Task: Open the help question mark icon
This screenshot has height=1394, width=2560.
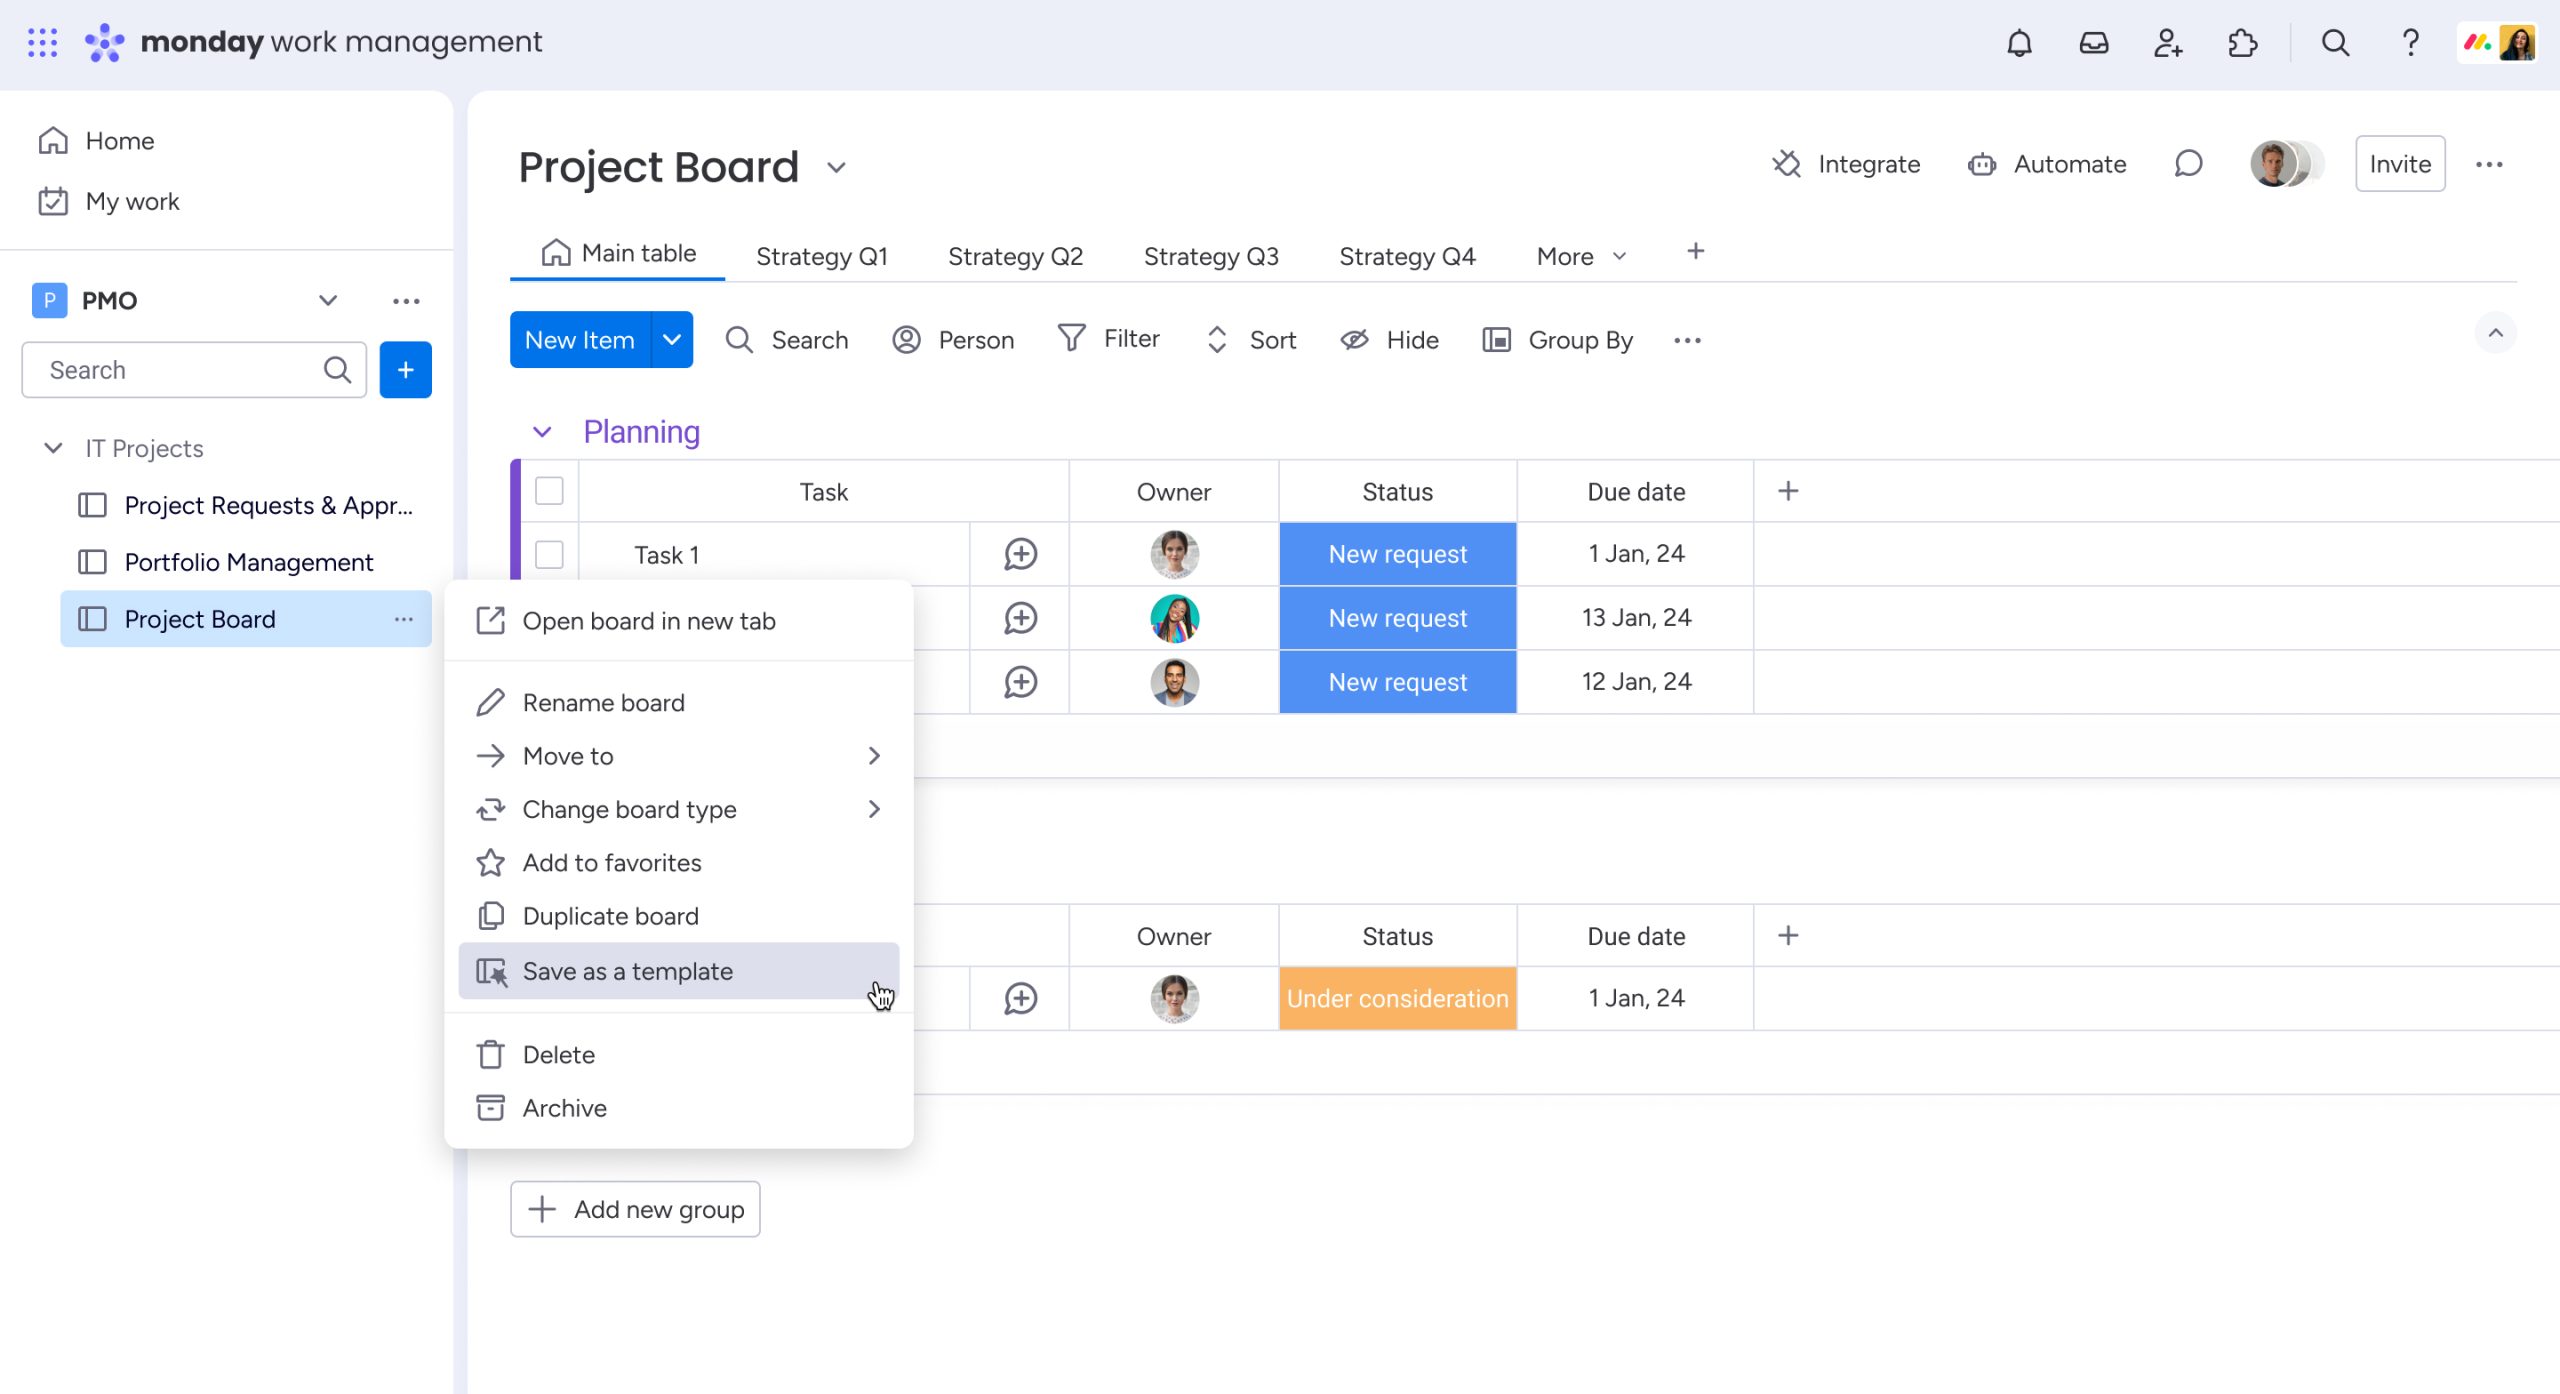Action: [2410, 43]
